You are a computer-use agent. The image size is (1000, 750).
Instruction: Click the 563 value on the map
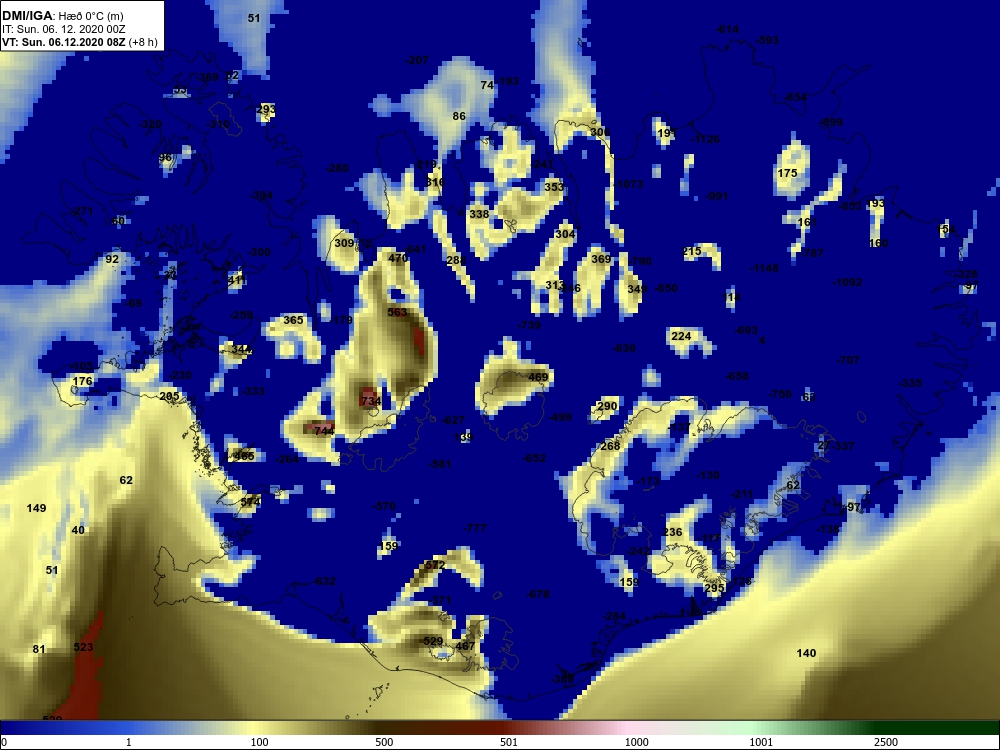(x=397, y=312)
